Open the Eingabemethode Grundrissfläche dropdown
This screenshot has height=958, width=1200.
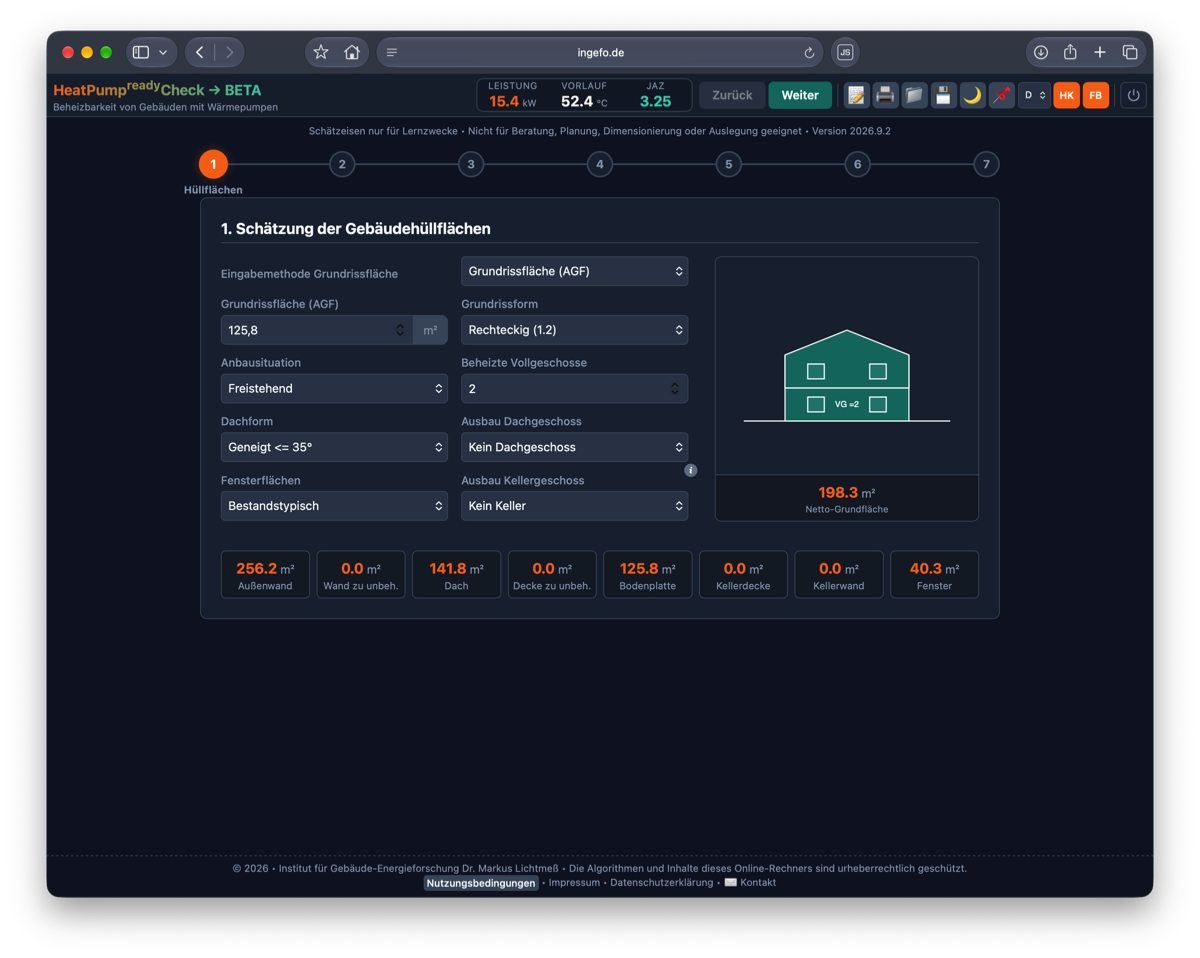(x=574, y=271)
